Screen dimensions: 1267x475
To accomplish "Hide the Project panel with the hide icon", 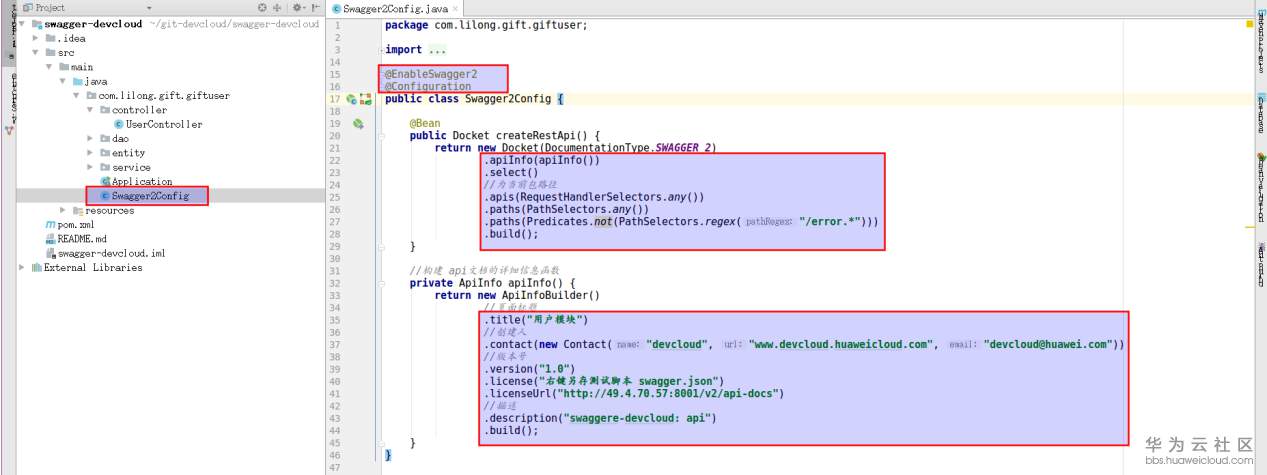I will pyautogui.click(x=313, y=7).
